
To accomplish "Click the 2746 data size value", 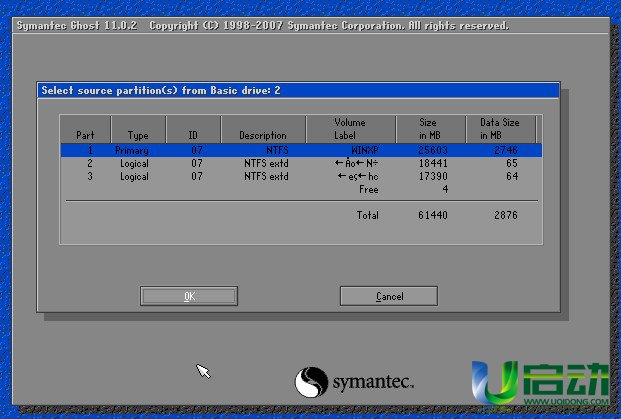I will click(506, 150).
